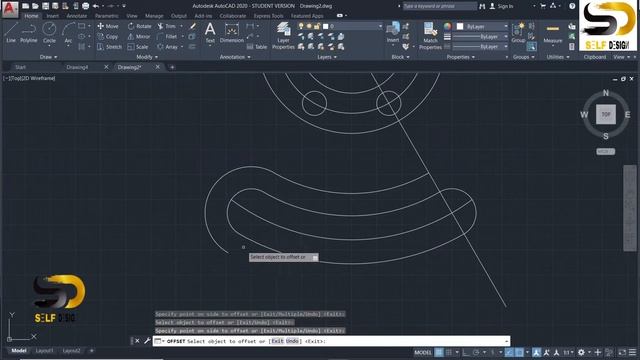Toggle the drawing grid display in status bar

coord(439,352)
